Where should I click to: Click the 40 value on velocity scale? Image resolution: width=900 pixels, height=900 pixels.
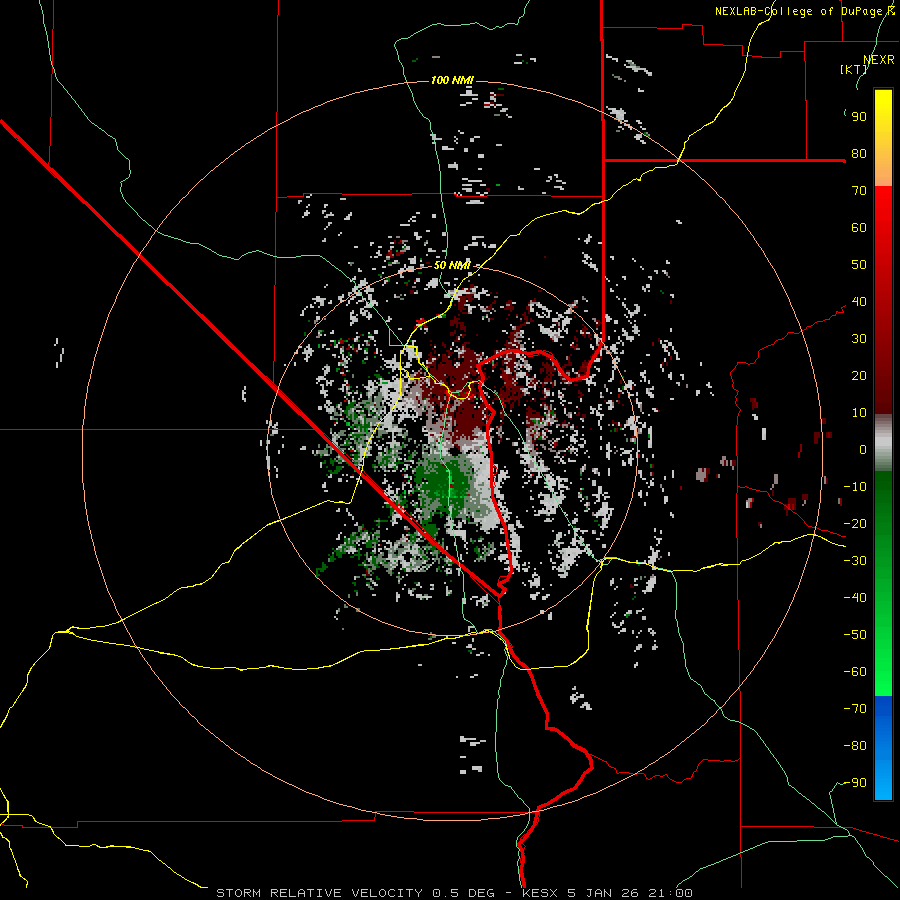pyautogui.click(x=859, y=302)
